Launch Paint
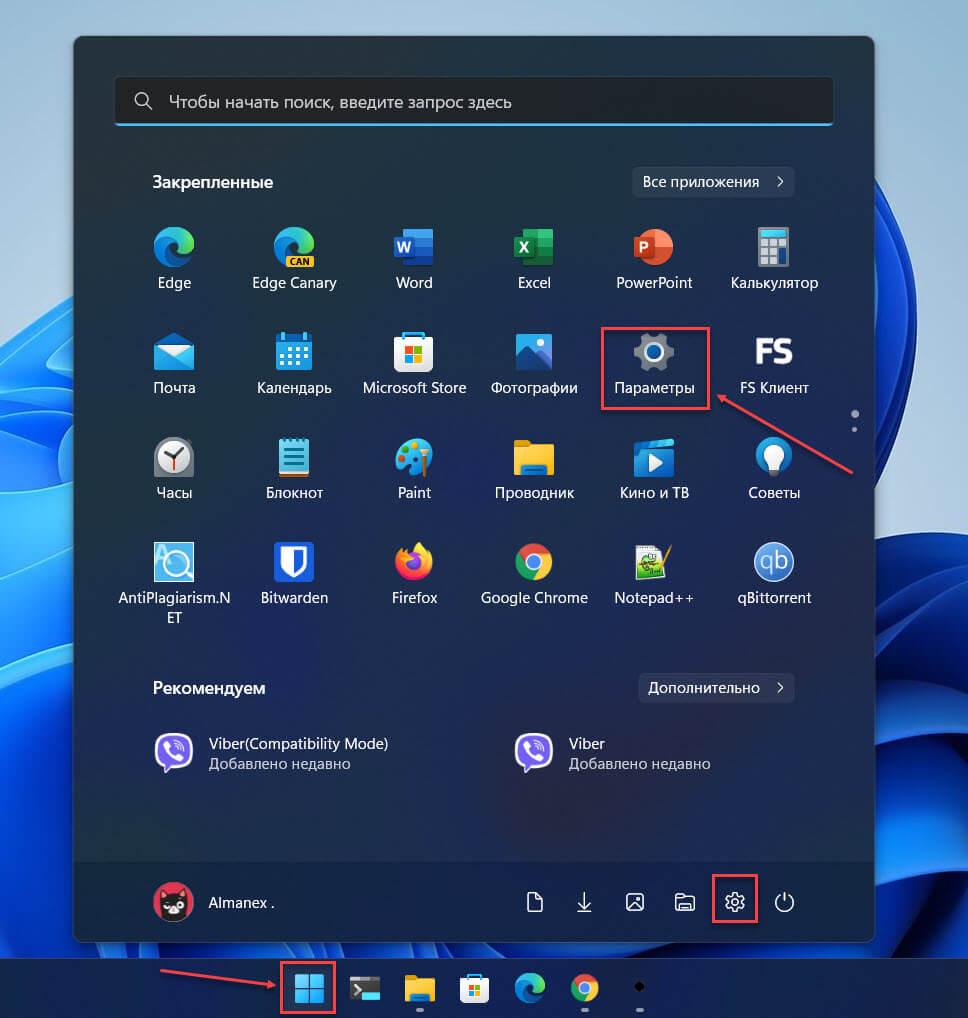This screenshot has width=968, height=1018. pyautogui.click(x=414, y=468)
